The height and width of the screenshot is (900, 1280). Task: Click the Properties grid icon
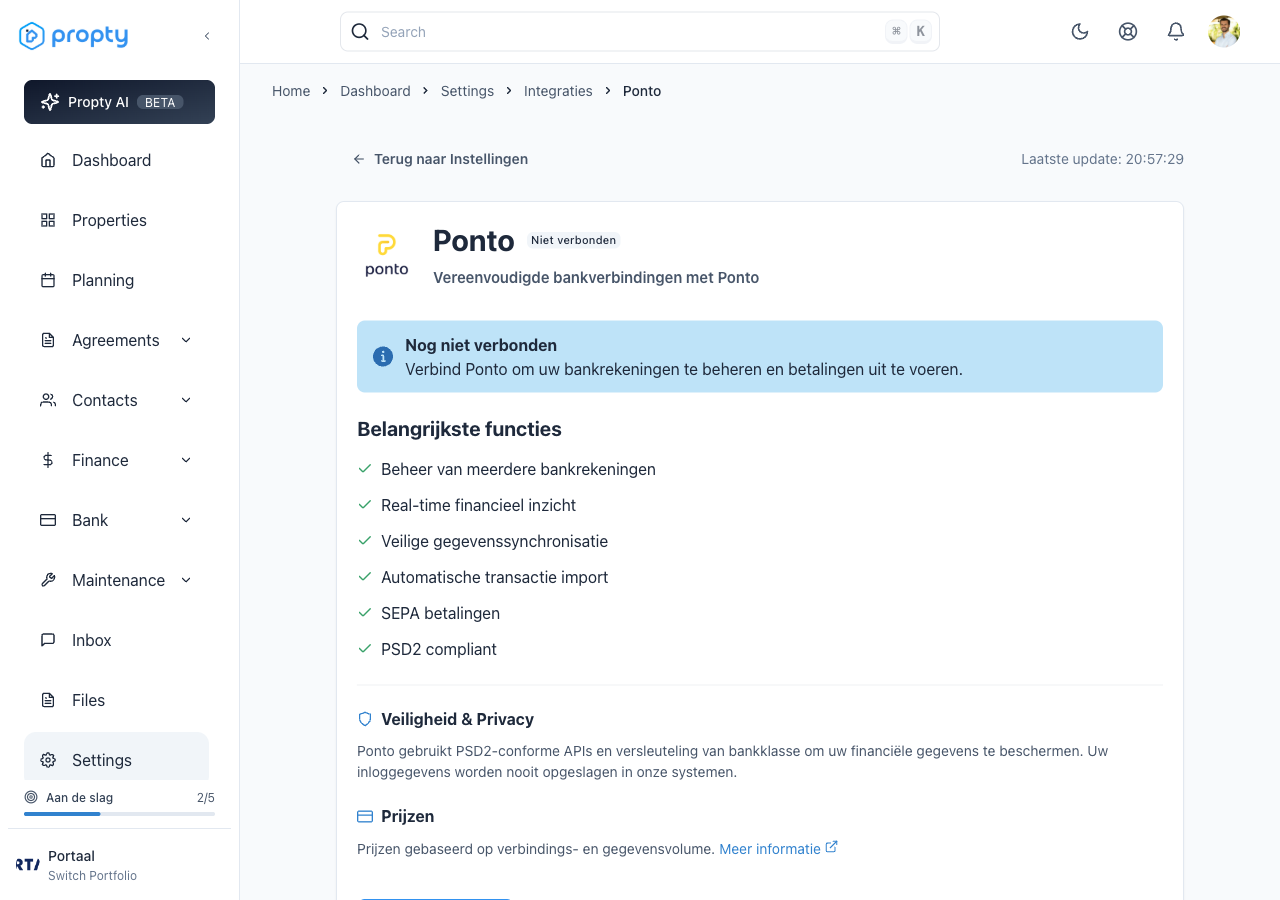point(48,220)
